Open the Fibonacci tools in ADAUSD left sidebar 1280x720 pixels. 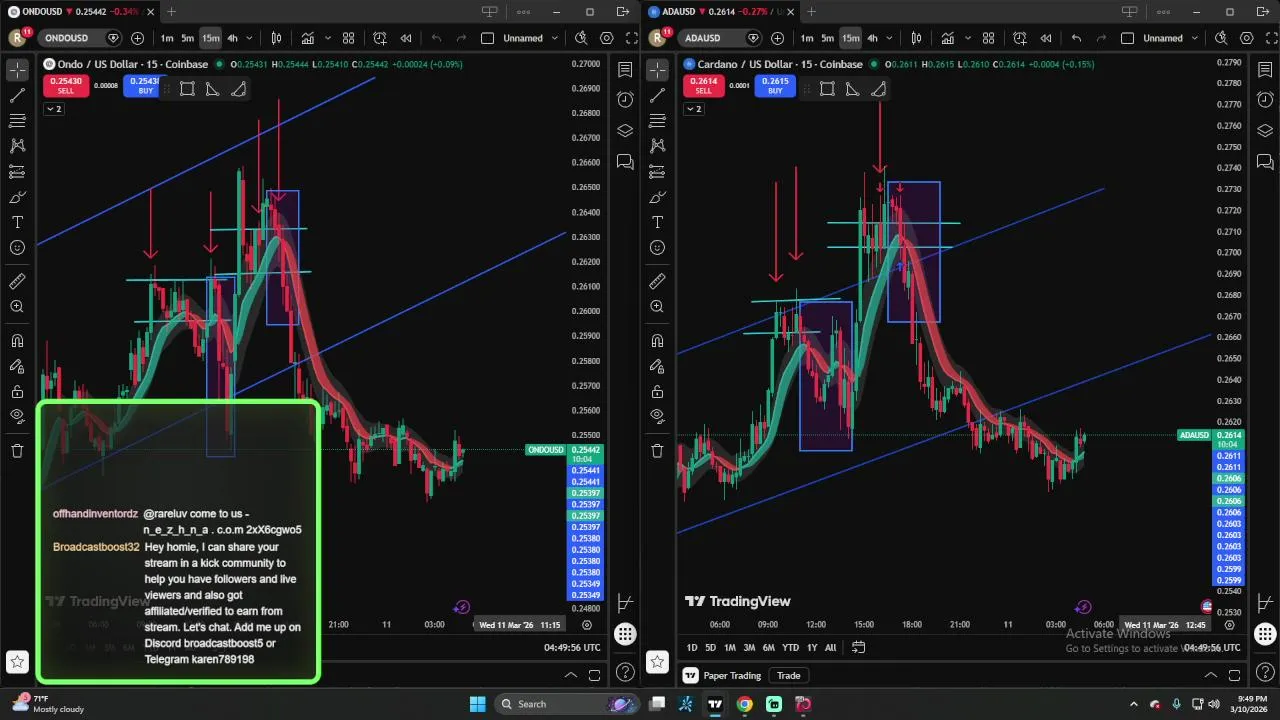coord(657,121)
